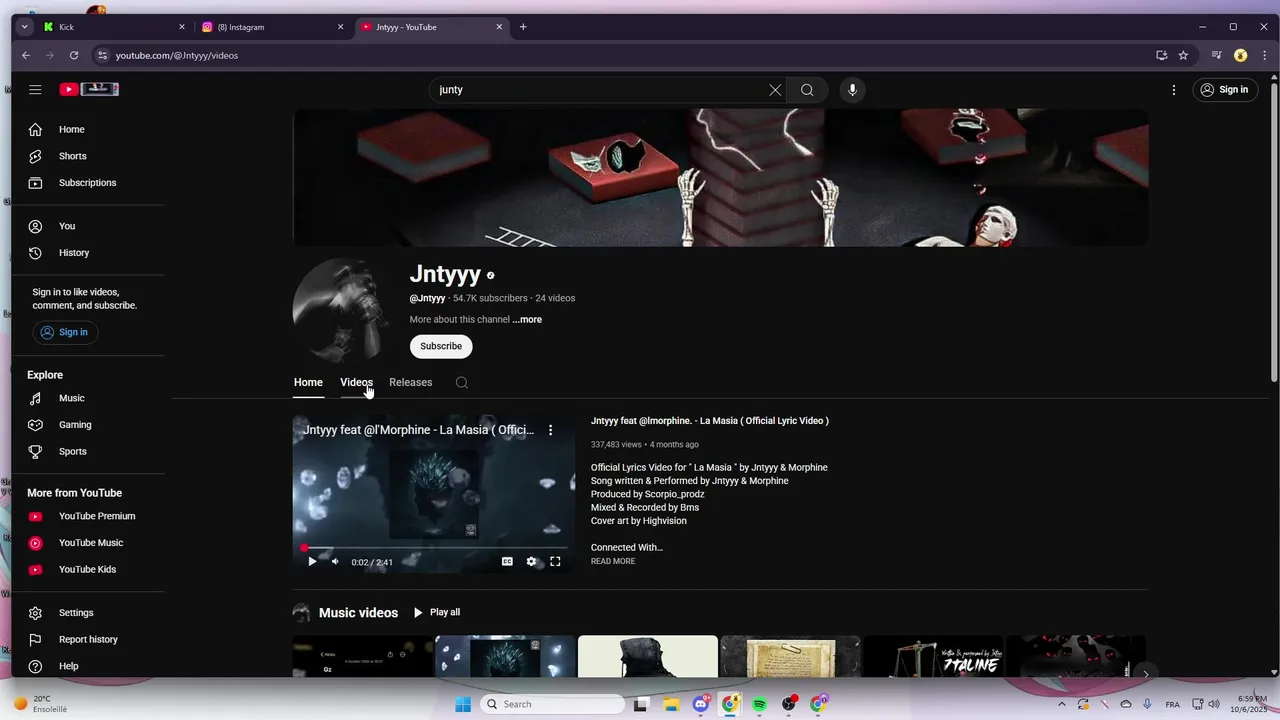Switch to the Videos tab

pyautogui.click(x=356, y=383)
